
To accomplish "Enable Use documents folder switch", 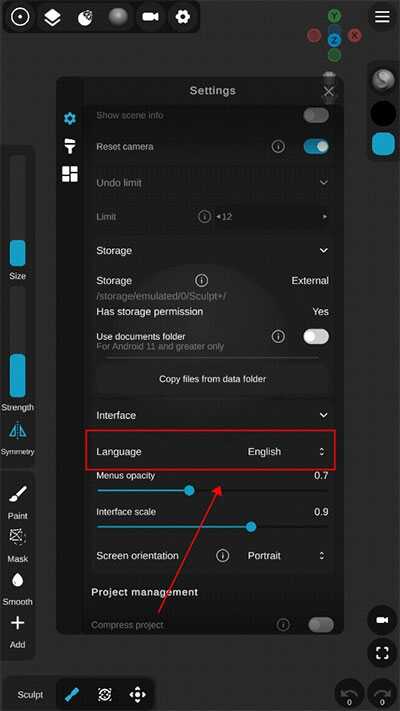I will tap(316, 336).
